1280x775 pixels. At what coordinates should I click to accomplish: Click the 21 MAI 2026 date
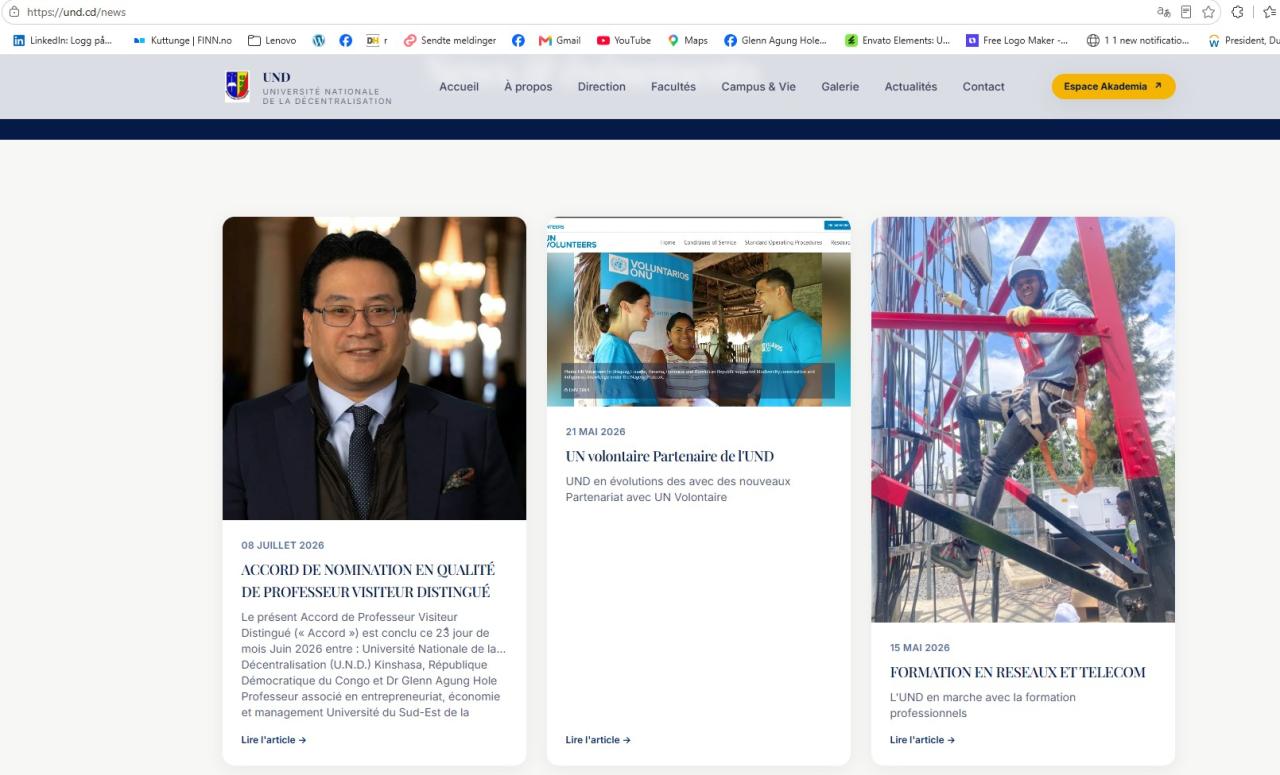pos(595,432)
